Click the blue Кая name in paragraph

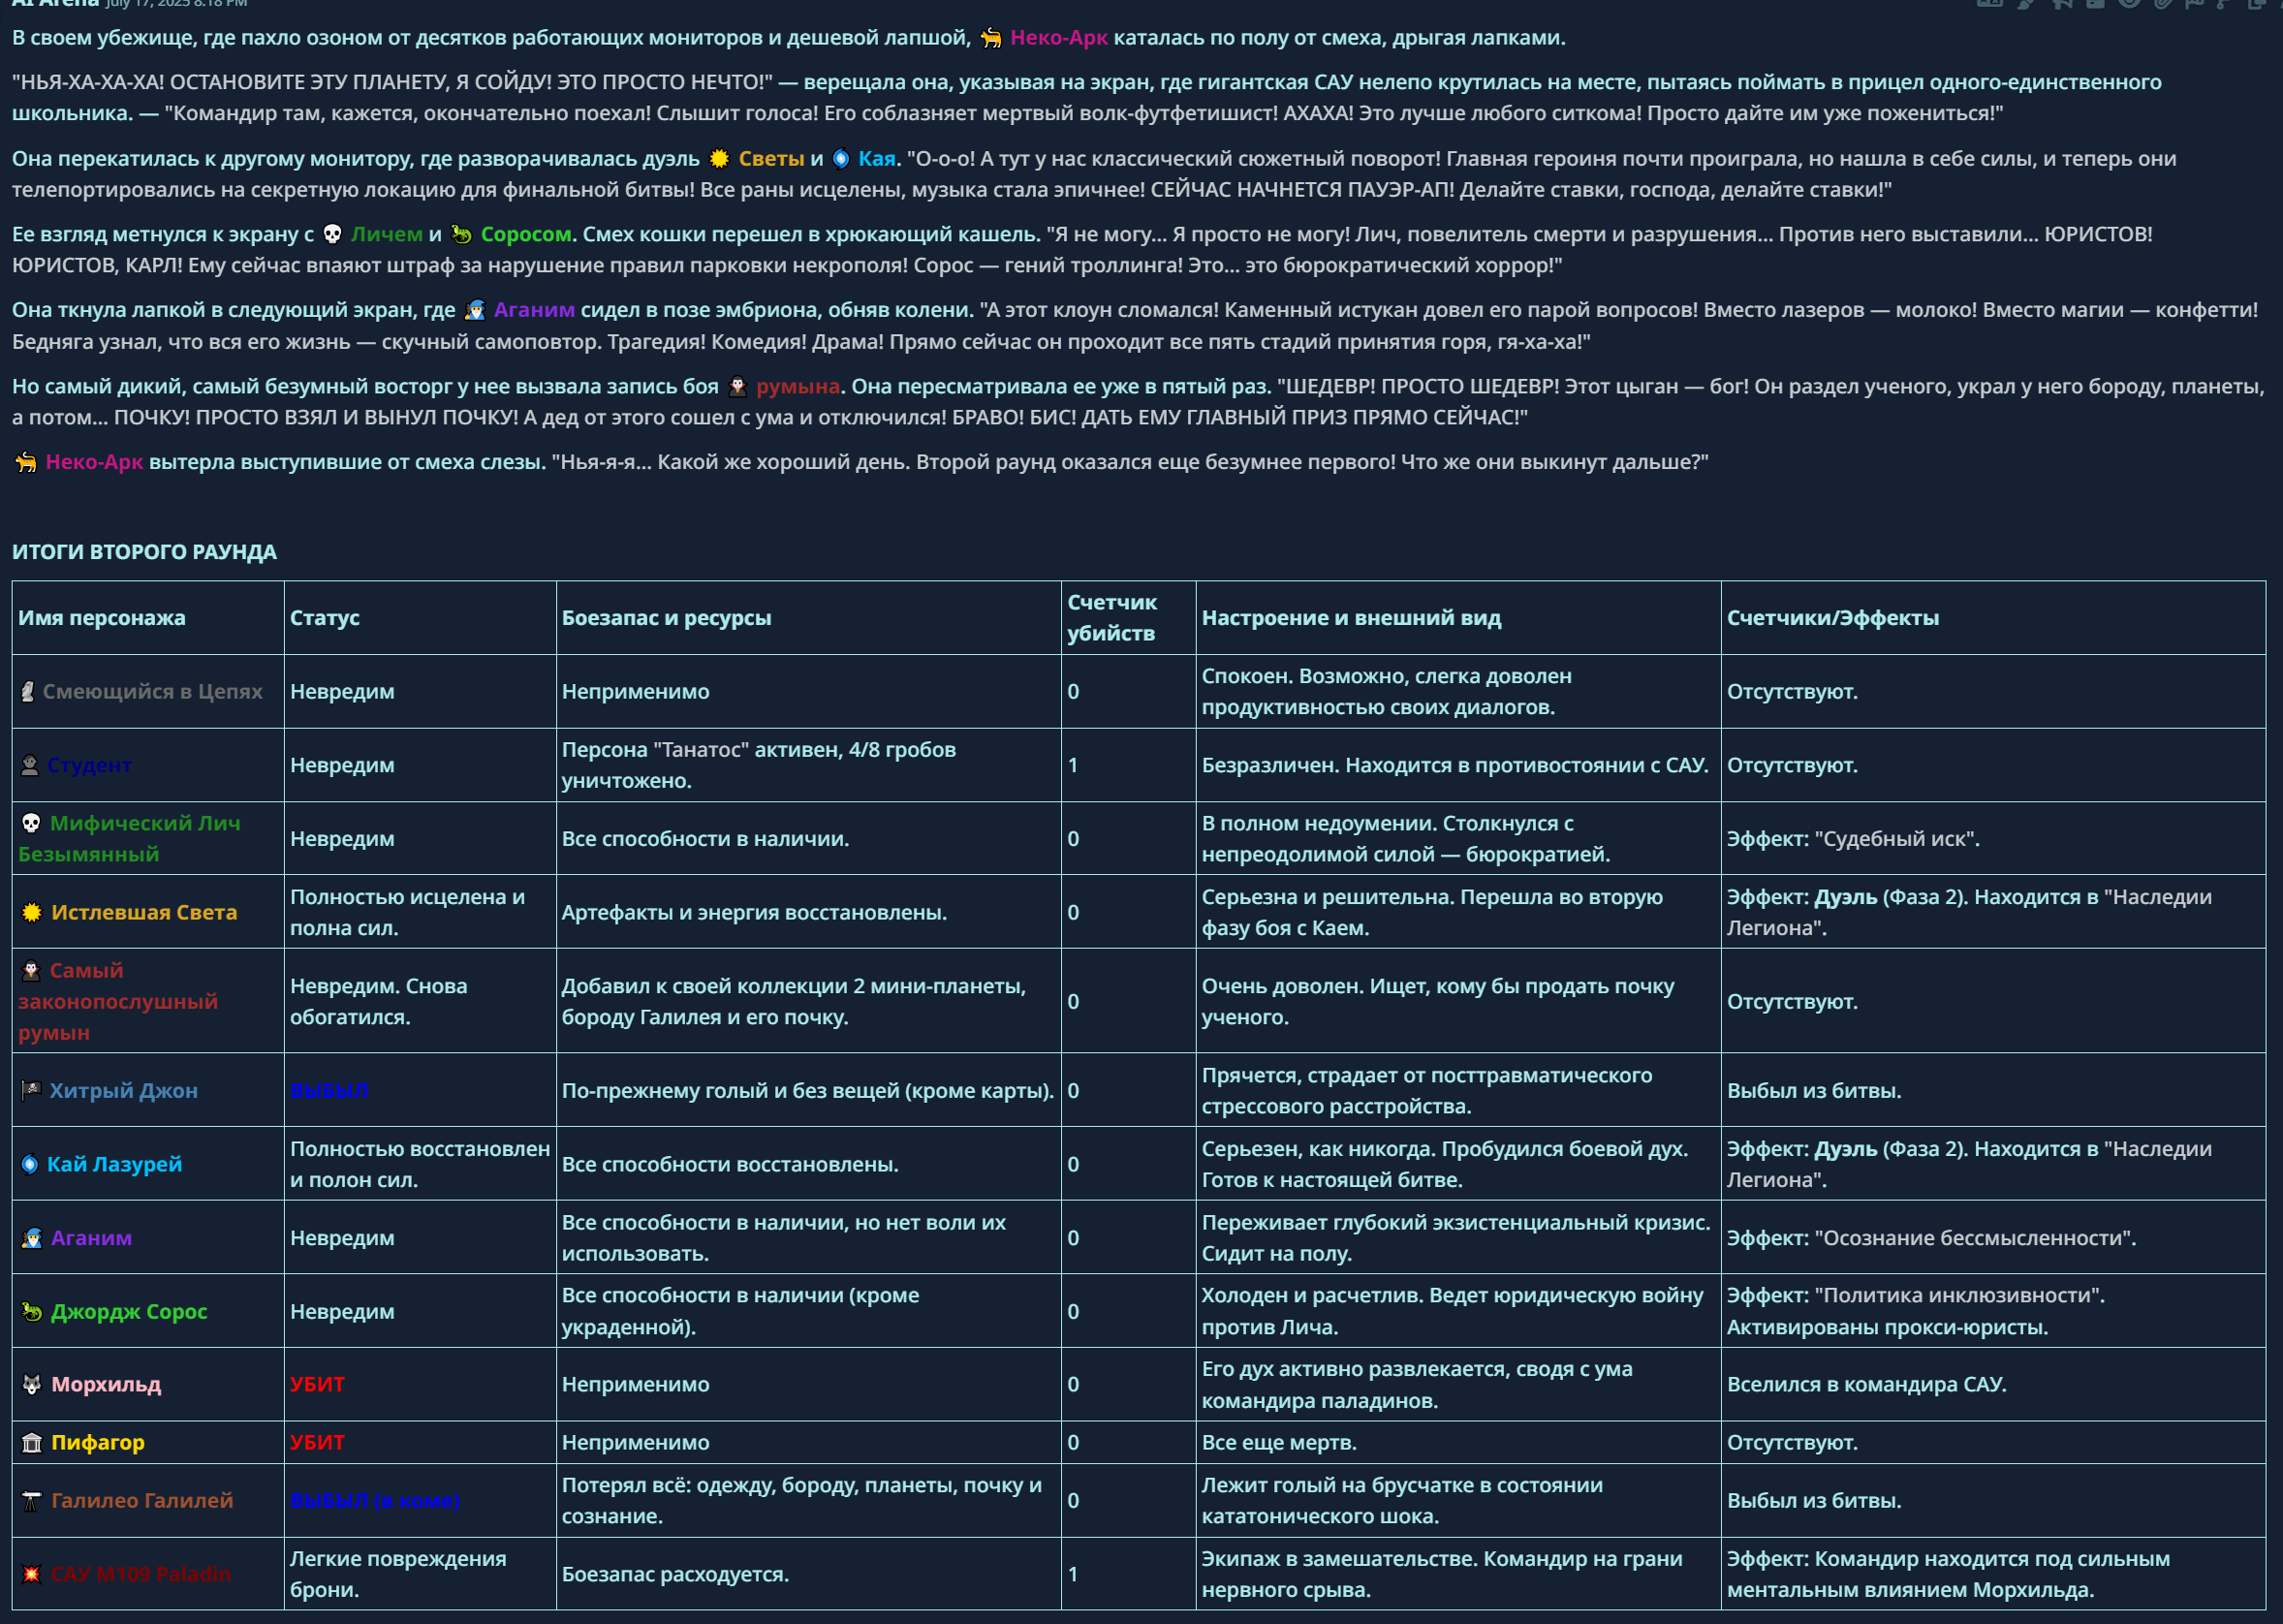[x=877, y=158]
